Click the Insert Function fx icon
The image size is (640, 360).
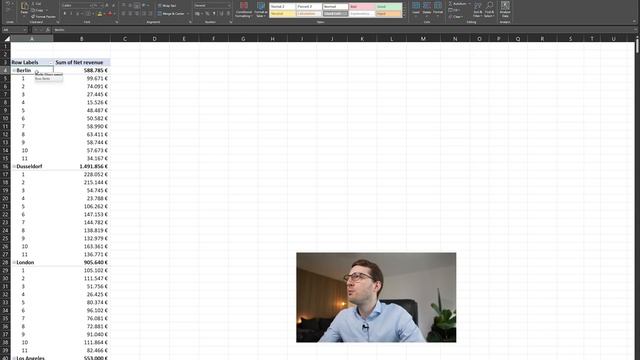coord(48,30)
